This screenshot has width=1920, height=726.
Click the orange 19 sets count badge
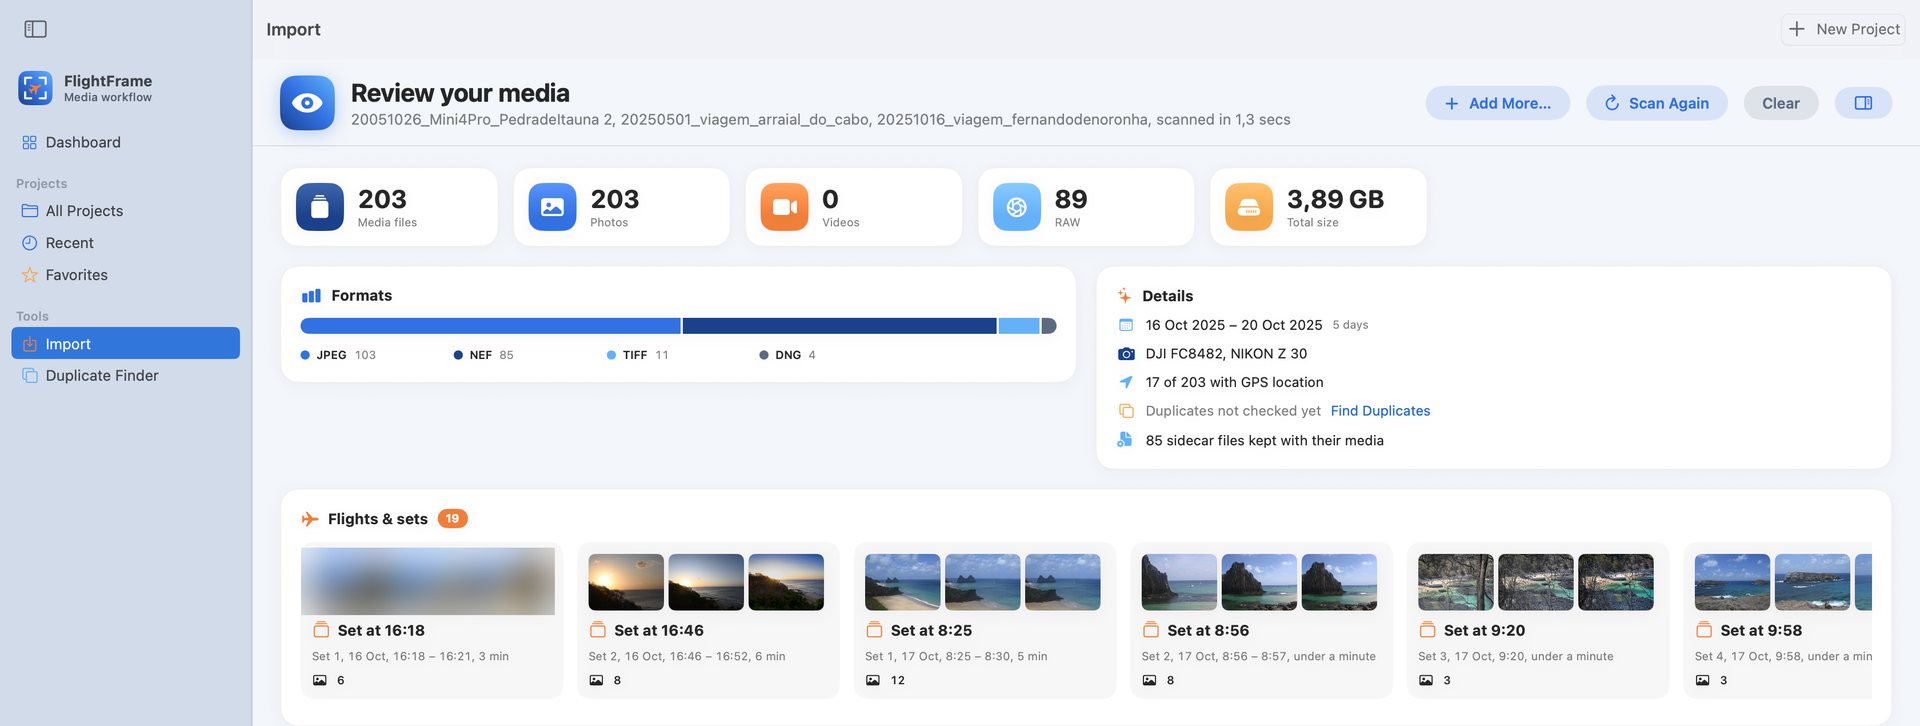point(452,519)
